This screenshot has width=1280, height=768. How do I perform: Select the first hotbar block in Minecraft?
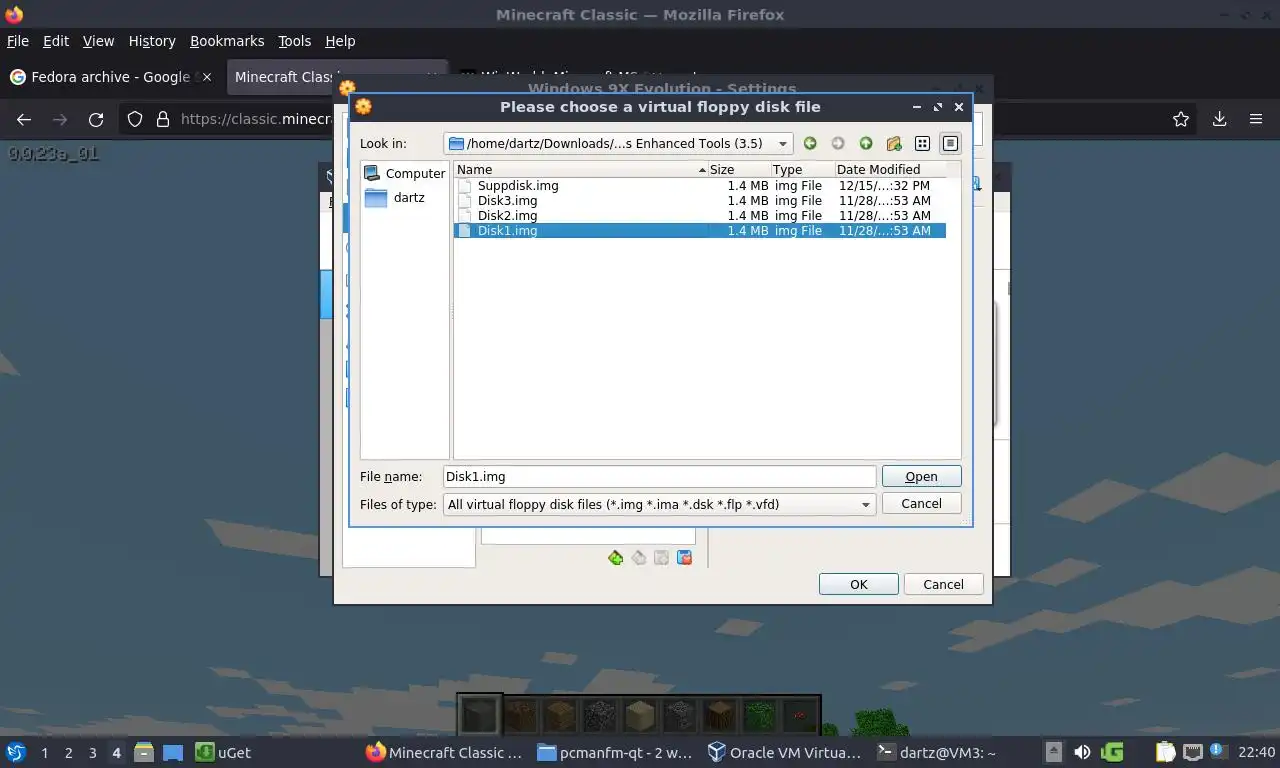click(x=479, y=716)
